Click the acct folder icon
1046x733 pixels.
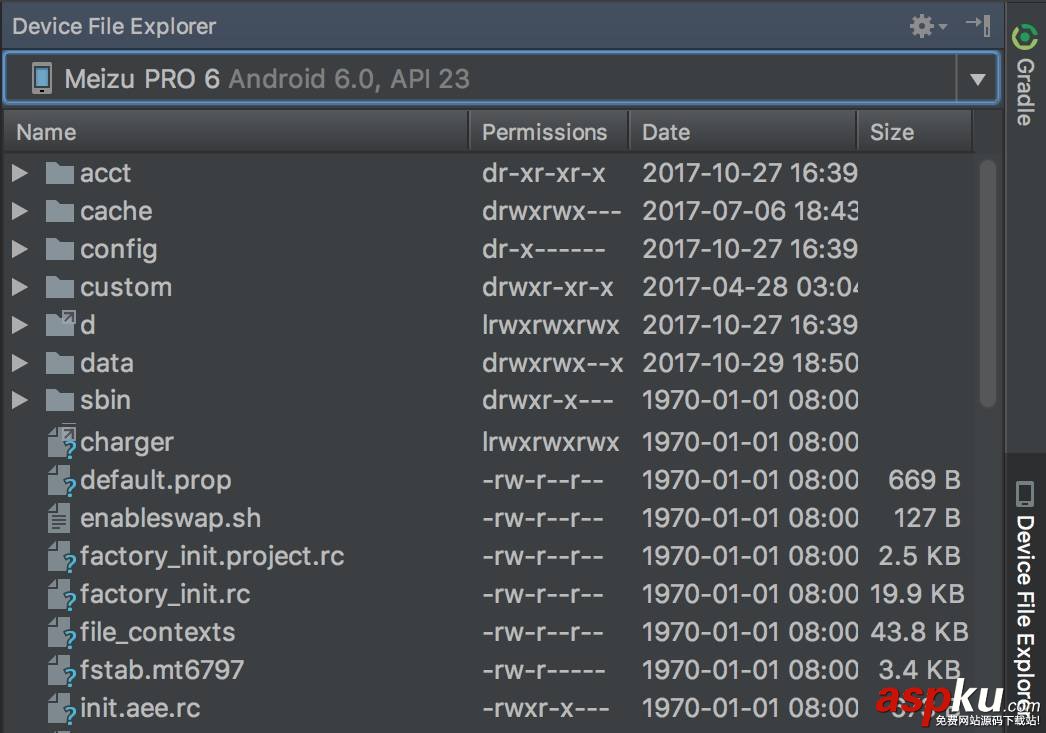60,172
